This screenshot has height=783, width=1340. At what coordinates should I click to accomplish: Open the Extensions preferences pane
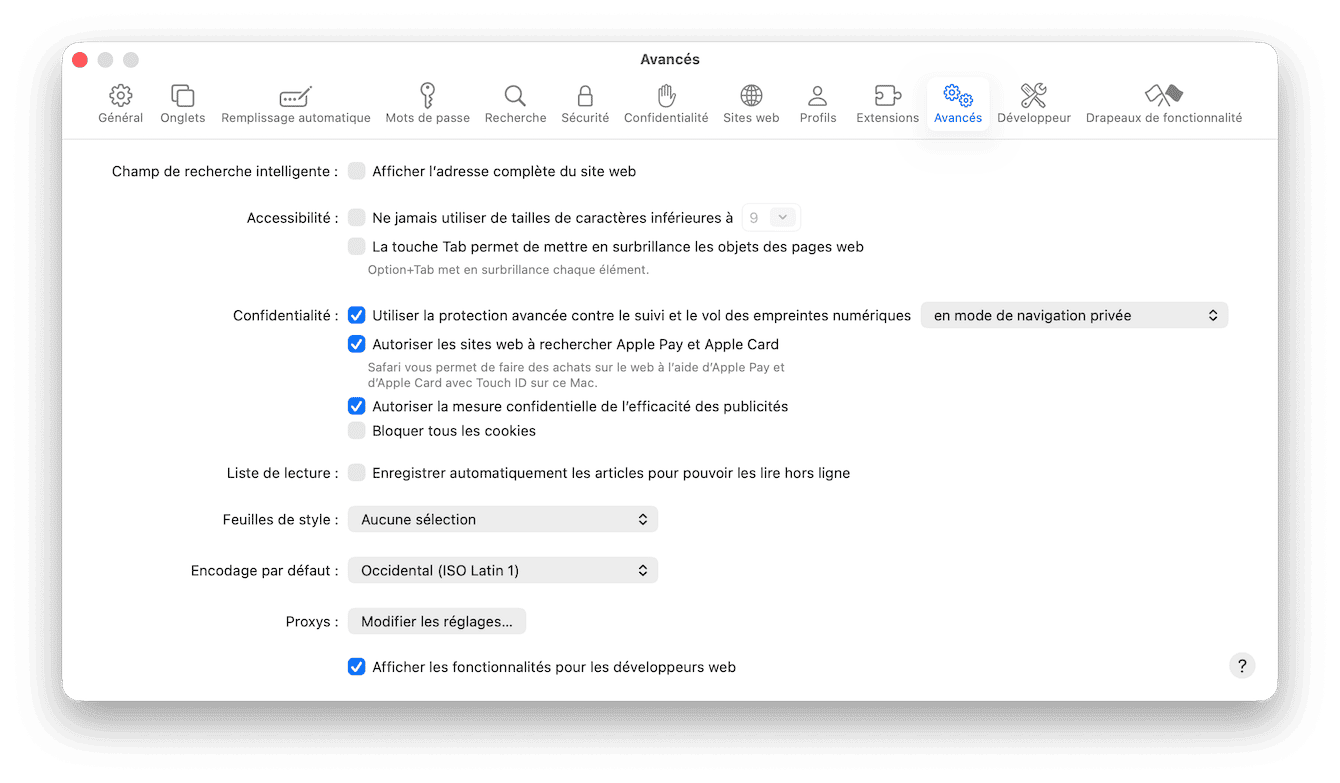coord(887,103)
